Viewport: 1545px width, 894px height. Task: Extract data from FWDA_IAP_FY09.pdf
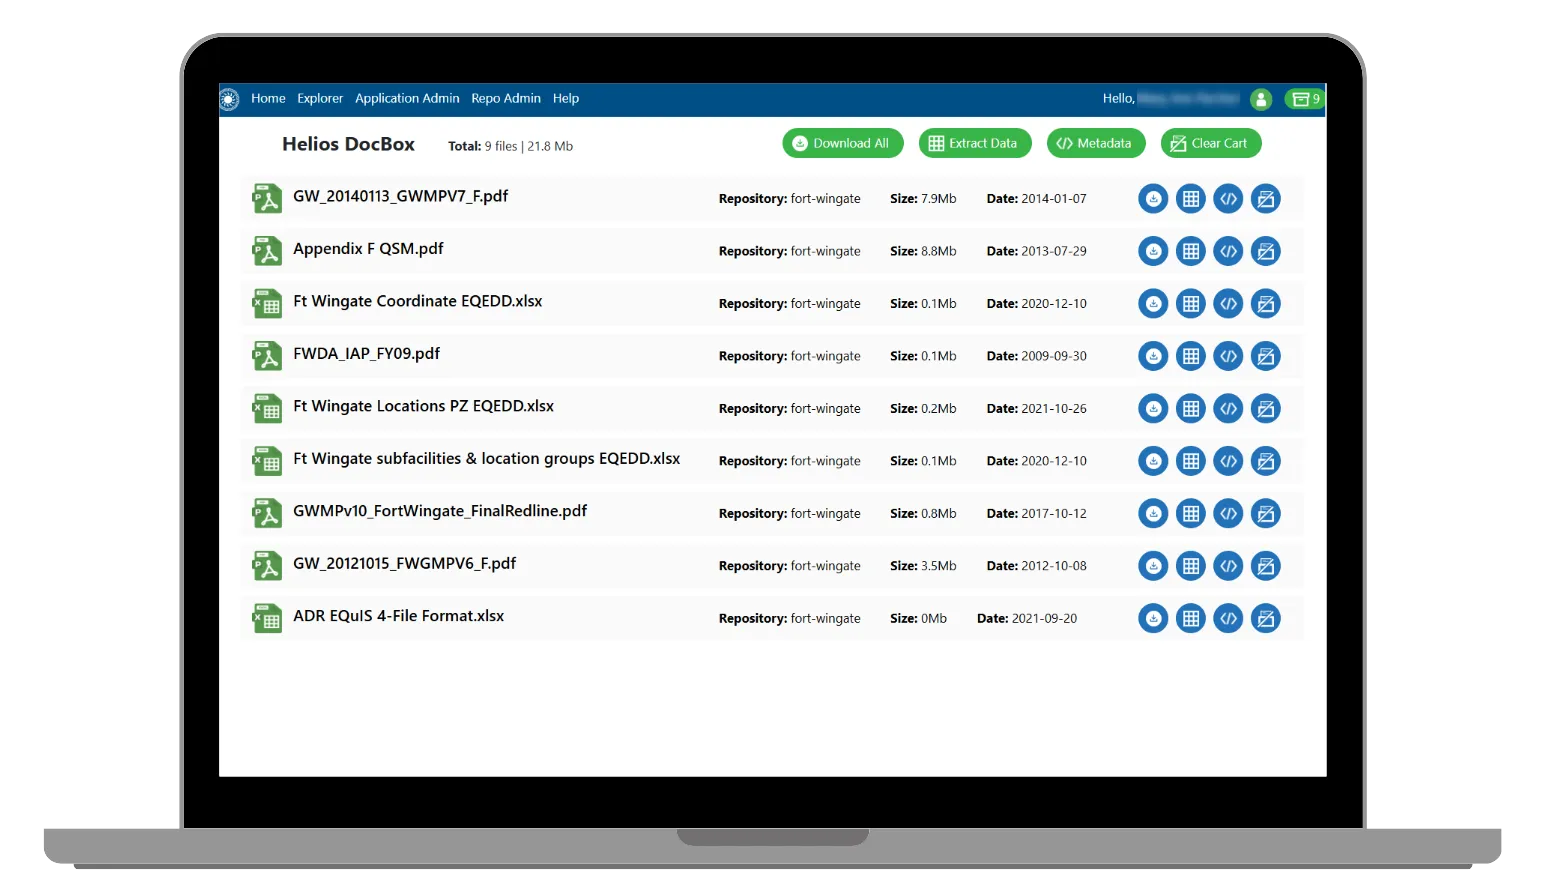coord(1191,356)
